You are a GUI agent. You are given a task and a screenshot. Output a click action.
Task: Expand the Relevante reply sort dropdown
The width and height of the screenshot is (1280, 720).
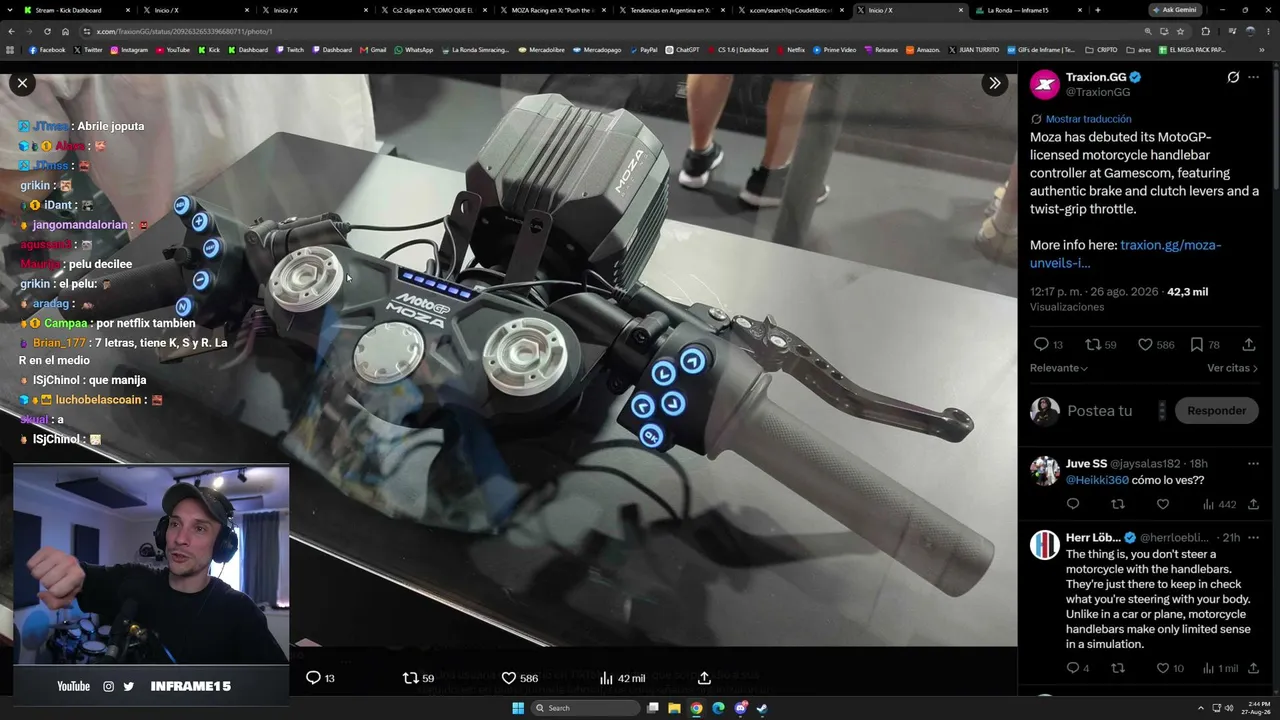click(x=1059, y=368)
